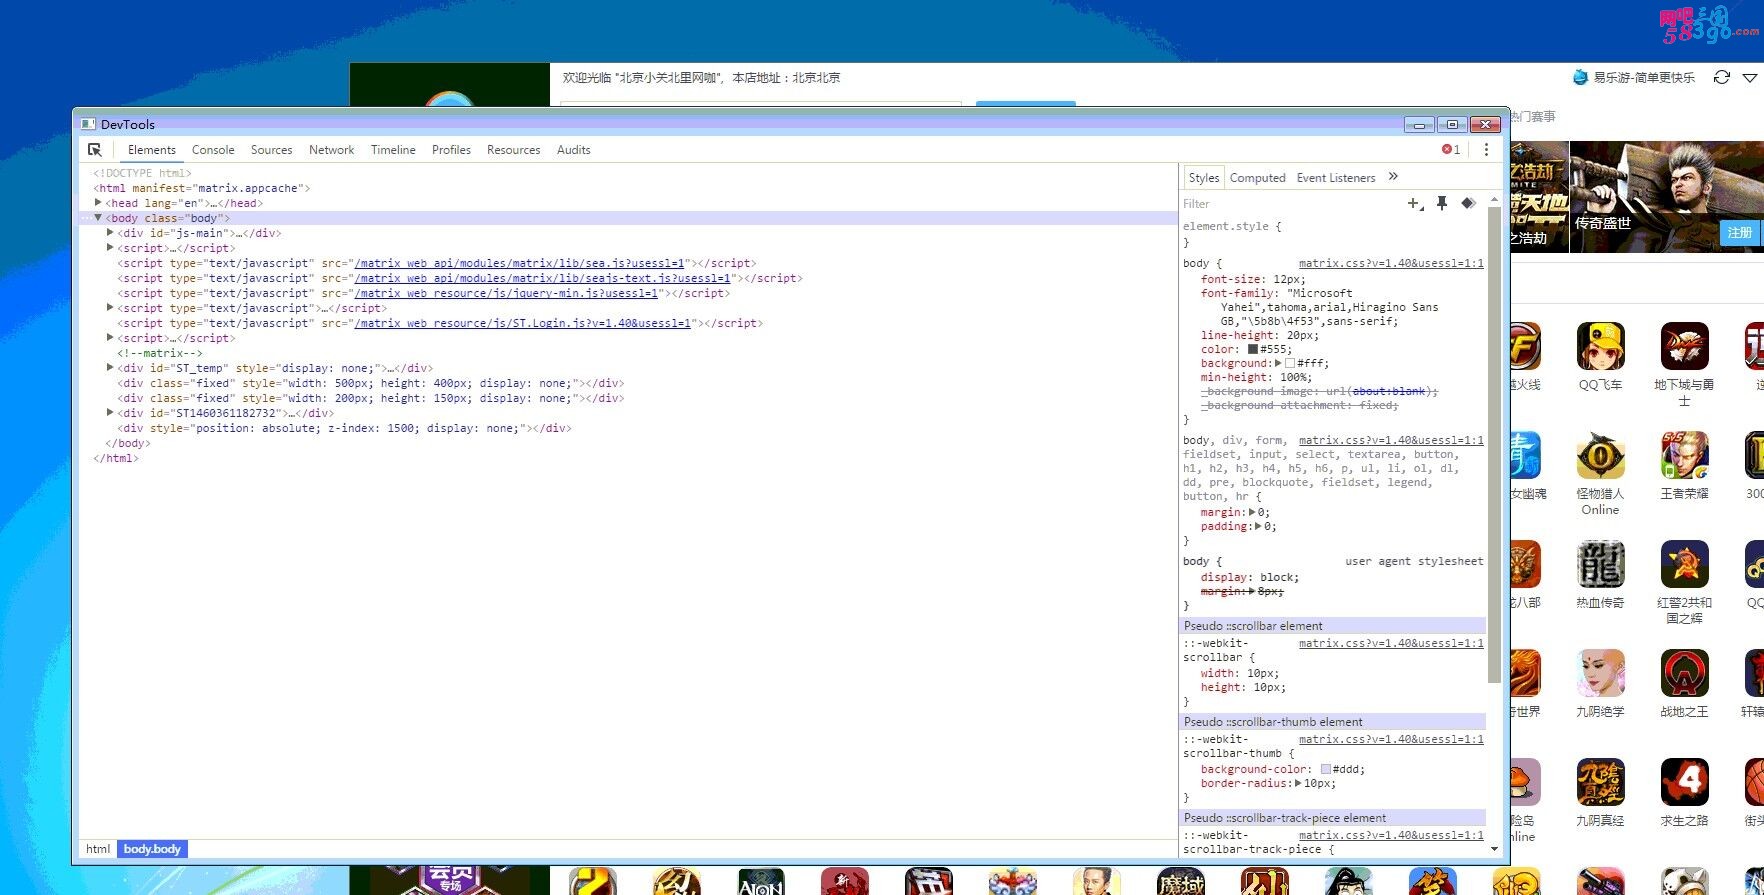Viewport: 1764px width, 895px height.
Task: Expand the background shorthand property triangle
Action: pos(1278,363)
